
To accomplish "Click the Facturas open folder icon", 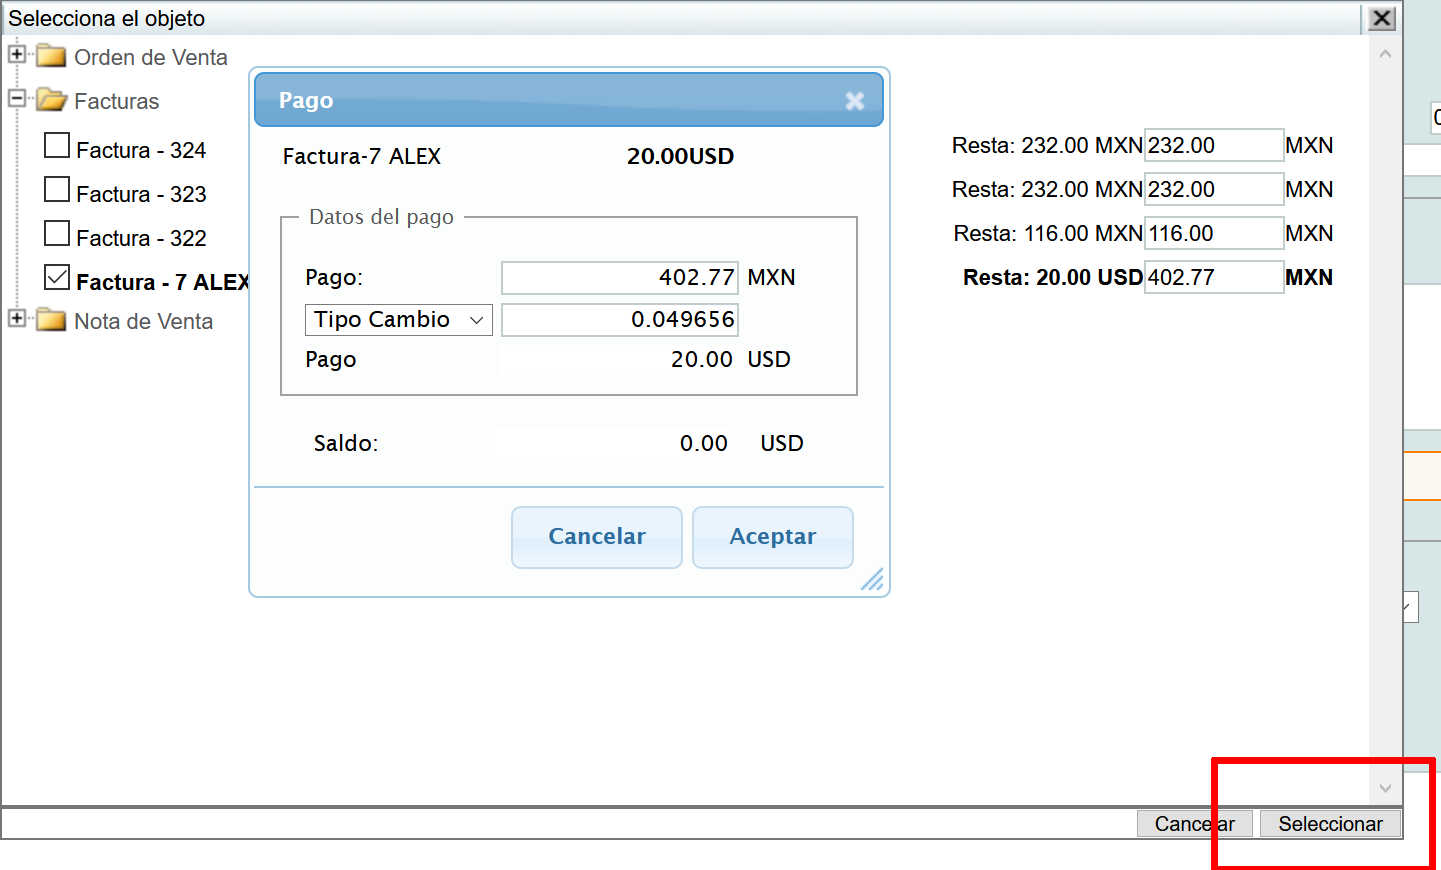I will click(x=51, y=100).
